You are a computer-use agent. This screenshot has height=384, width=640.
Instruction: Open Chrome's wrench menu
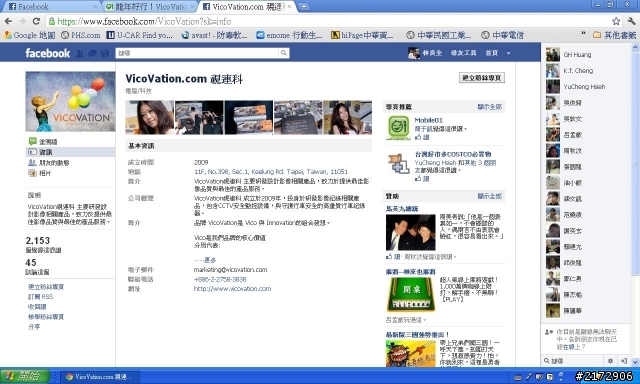631,21
